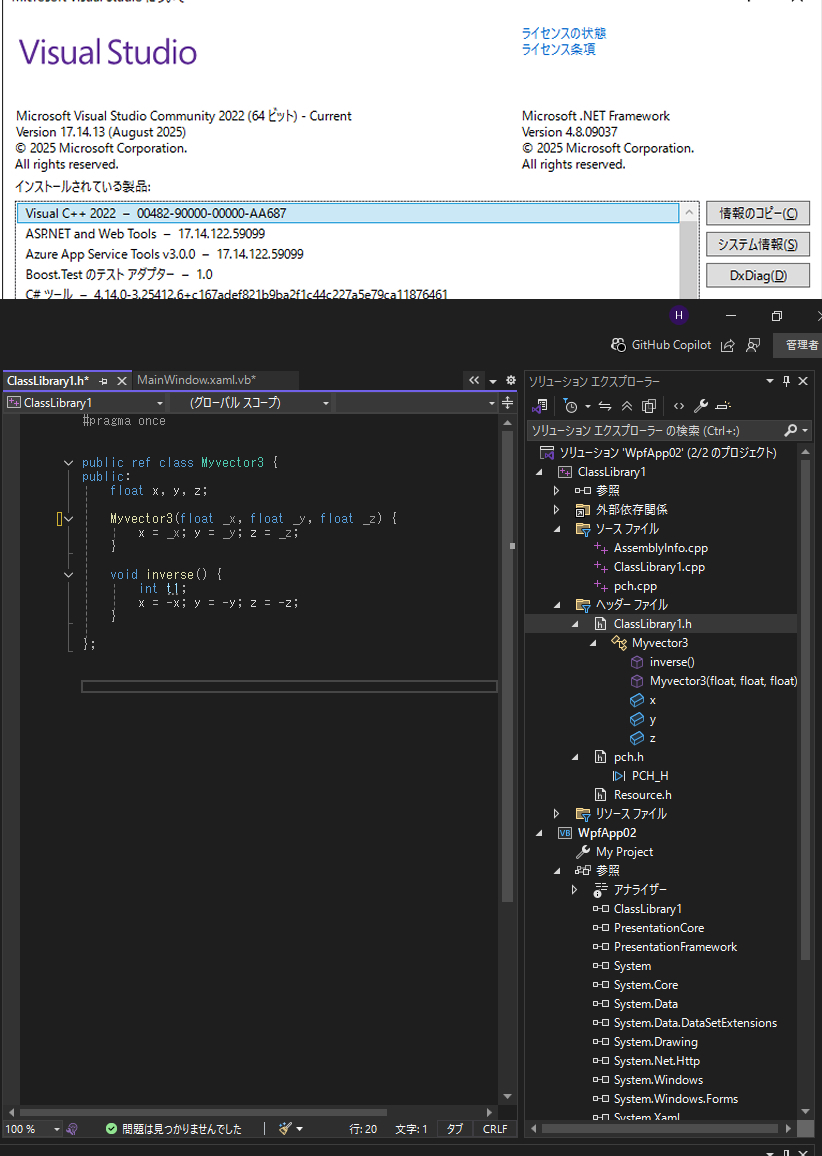Open the Live Share sharing icon
The width and height of the screenshot is (822, 1156).
point(728,345)
